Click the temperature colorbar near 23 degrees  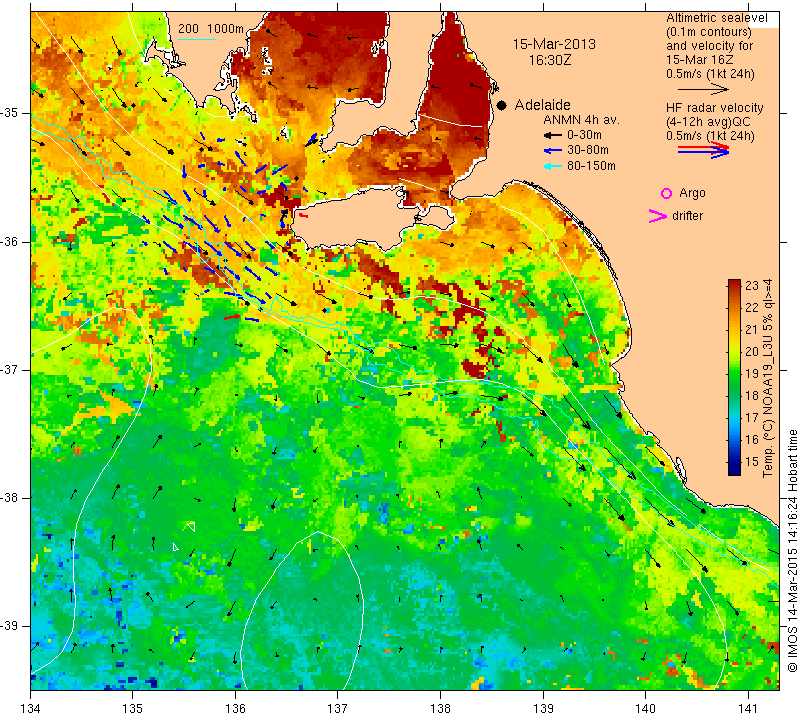click(734, 286)
